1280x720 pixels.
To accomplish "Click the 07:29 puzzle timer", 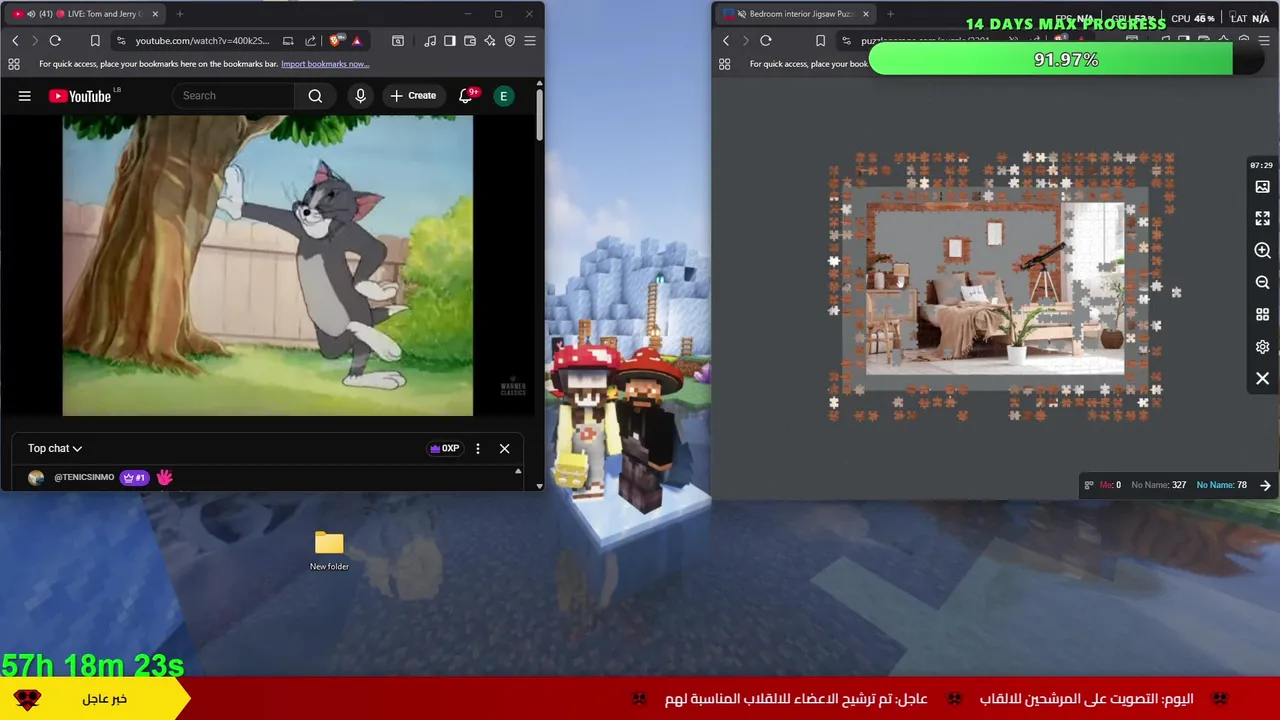I will pyautogui.click(x=1261, y=165).
